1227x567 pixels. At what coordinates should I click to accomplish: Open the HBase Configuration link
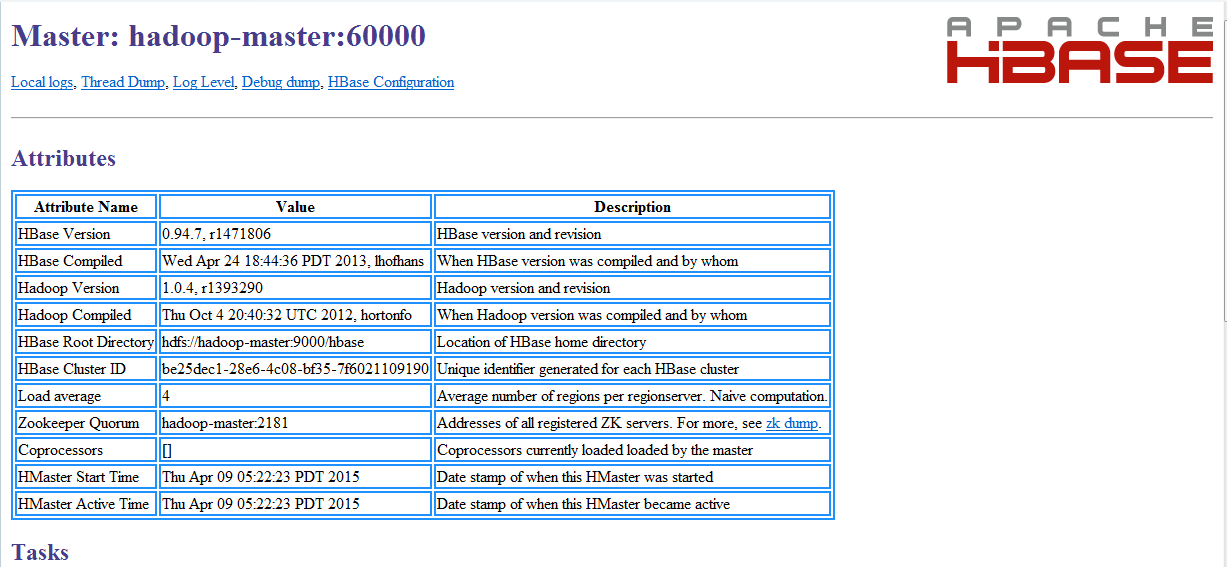391,82
